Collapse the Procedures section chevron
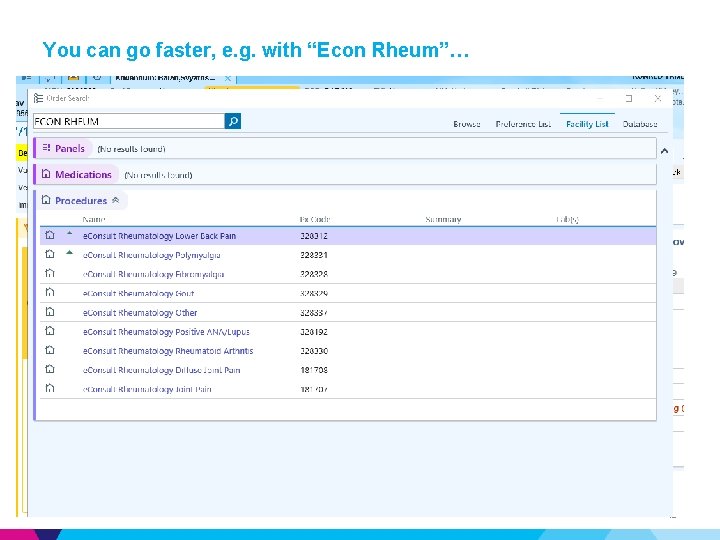 coord(116,200)
